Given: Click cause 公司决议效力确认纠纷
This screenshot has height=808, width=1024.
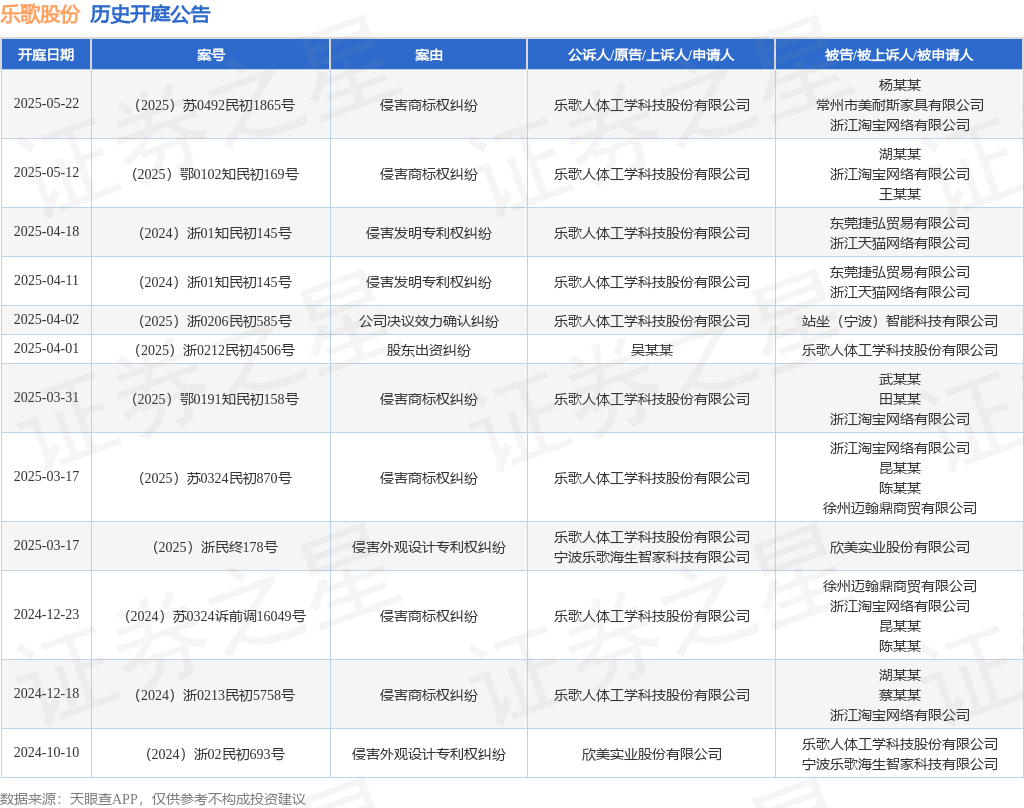Looking at the screenshot, I should tap(428, 321).
